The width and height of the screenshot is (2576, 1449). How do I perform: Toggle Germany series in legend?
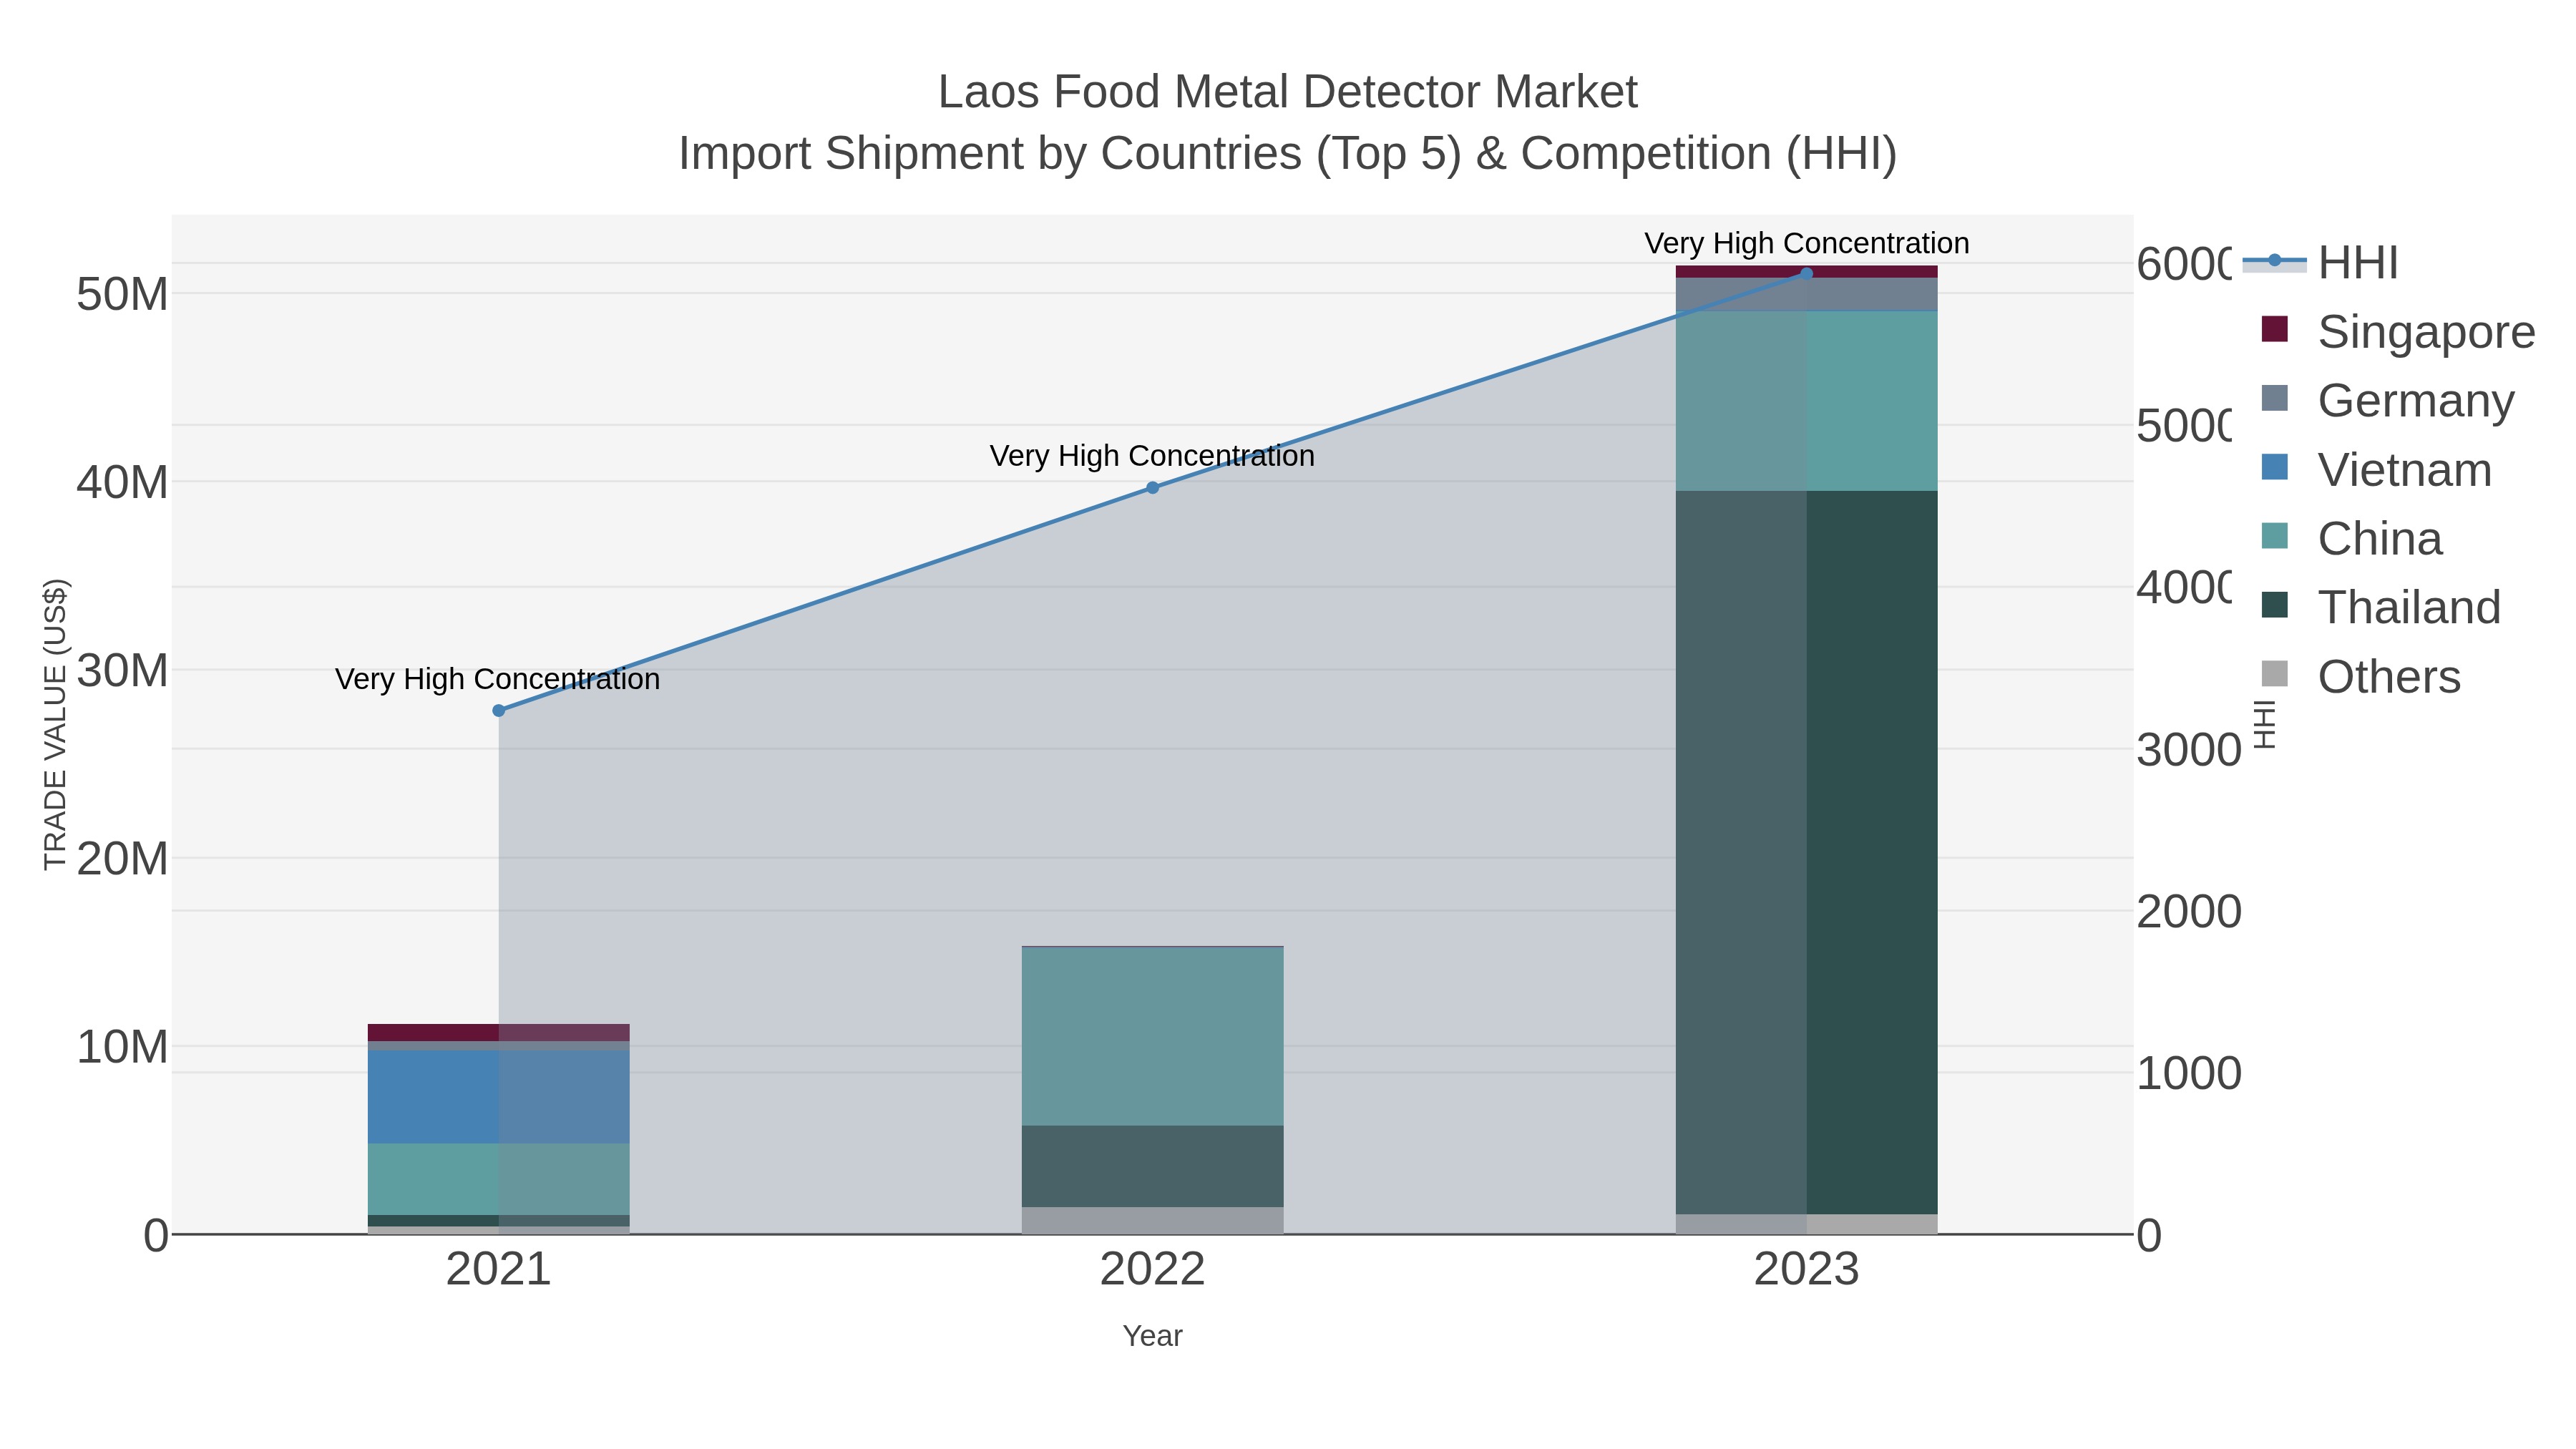pos(2387,400)
